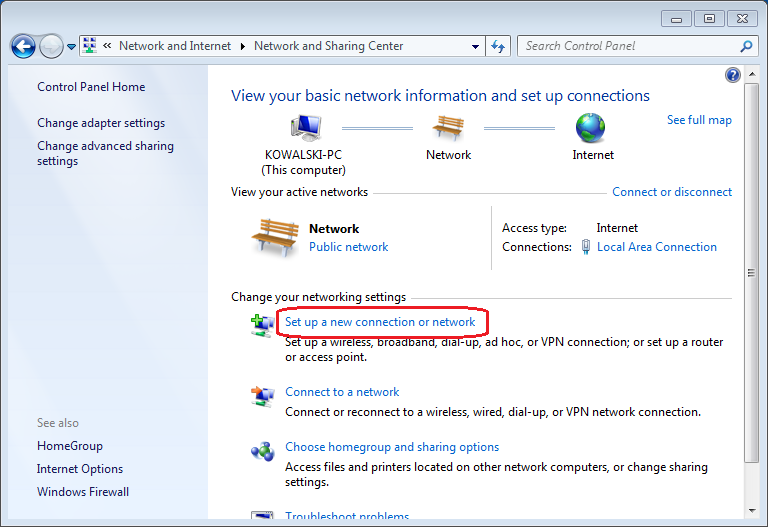Click the greyed Forward arrow button
The width and height of the screenshot is (768, 527).
click(x=51, y=47)
